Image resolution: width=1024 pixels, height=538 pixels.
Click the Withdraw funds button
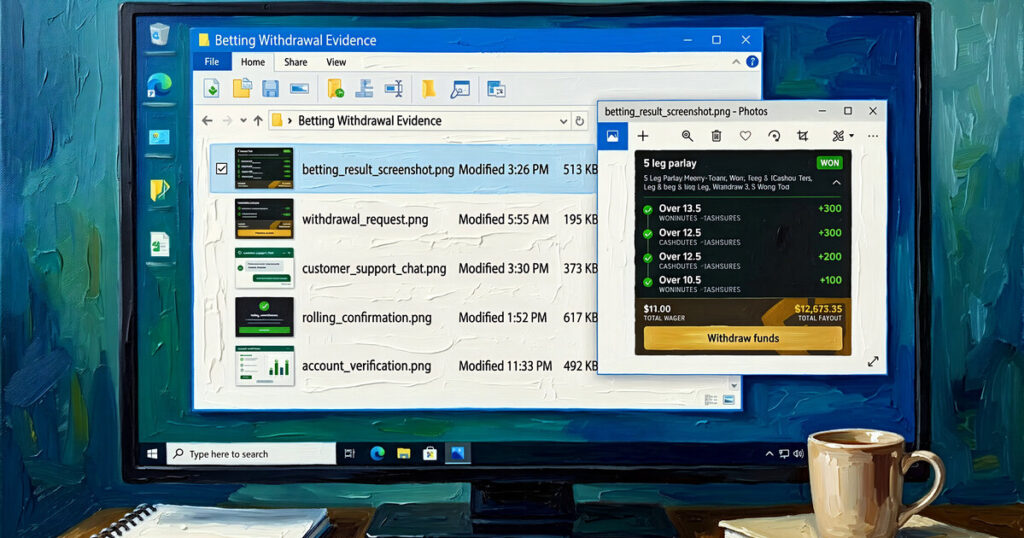coord(743,338)
